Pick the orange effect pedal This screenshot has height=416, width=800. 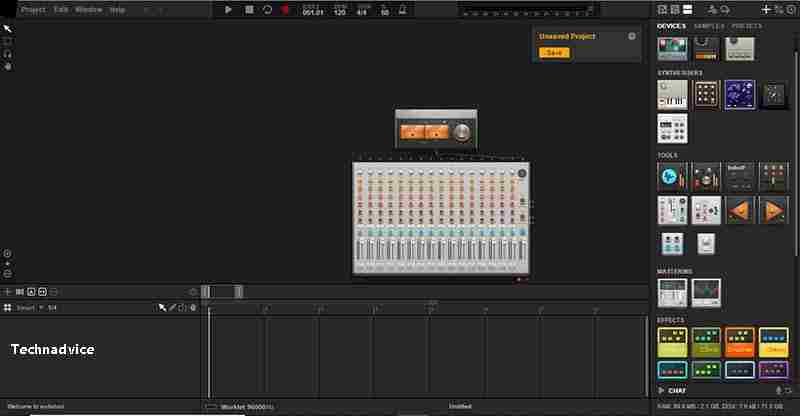click(740, 342)
